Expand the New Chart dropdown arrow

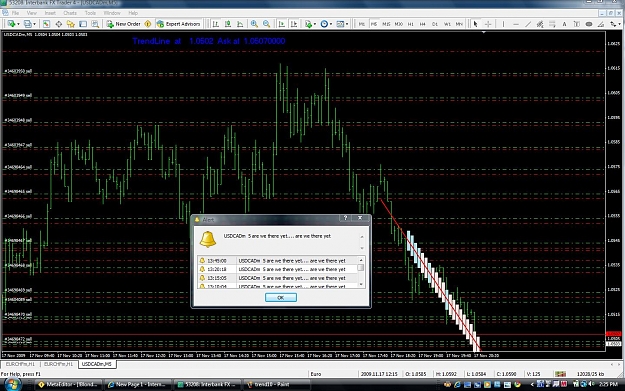18,24
